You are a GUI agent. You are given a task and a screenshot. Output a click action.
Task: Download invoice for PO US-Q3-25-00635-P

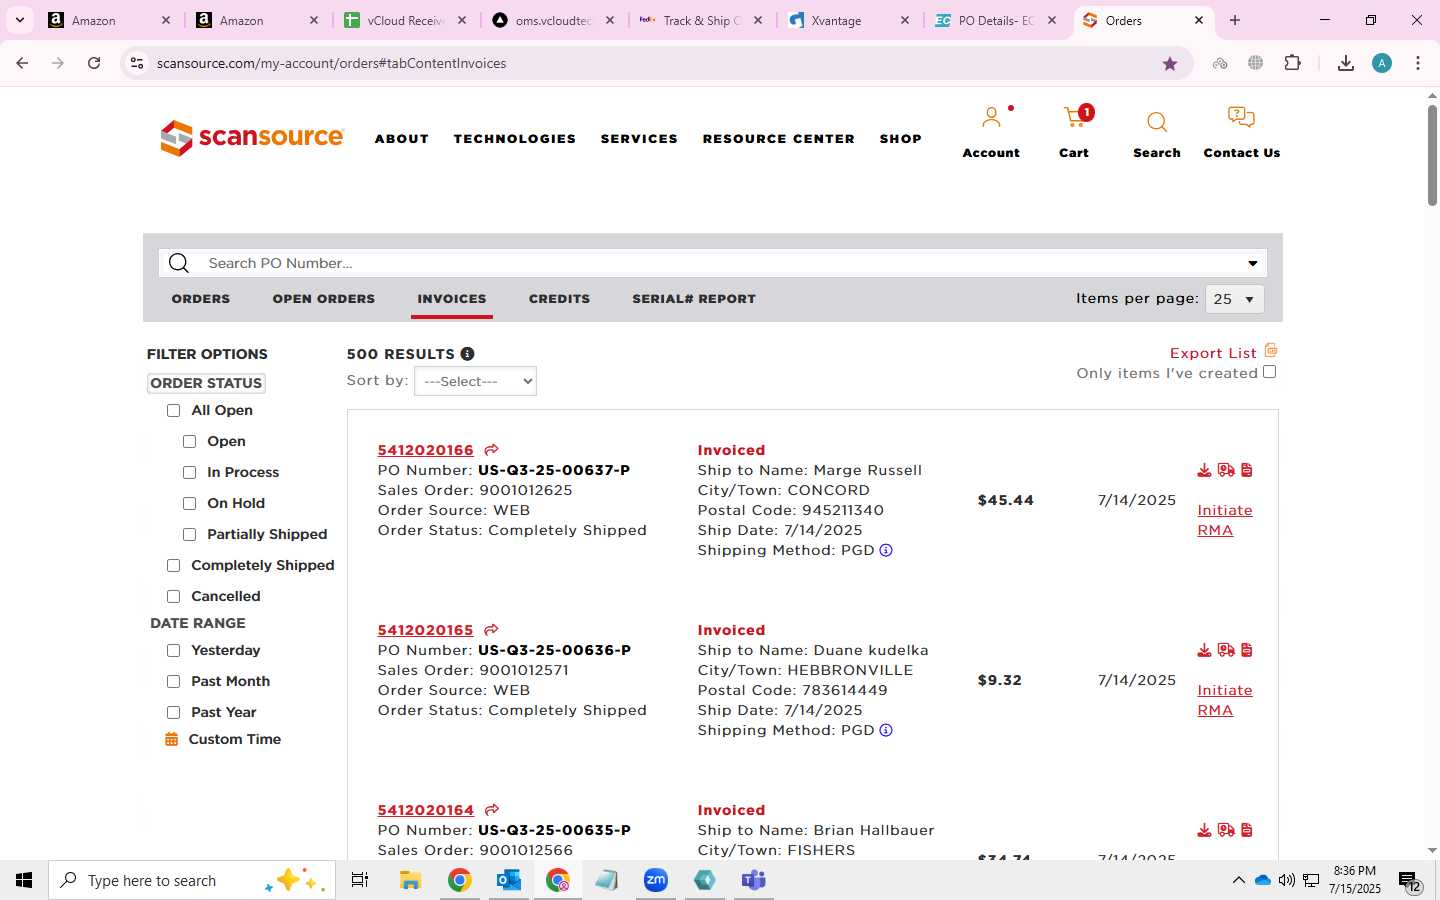click(1204, 830)
